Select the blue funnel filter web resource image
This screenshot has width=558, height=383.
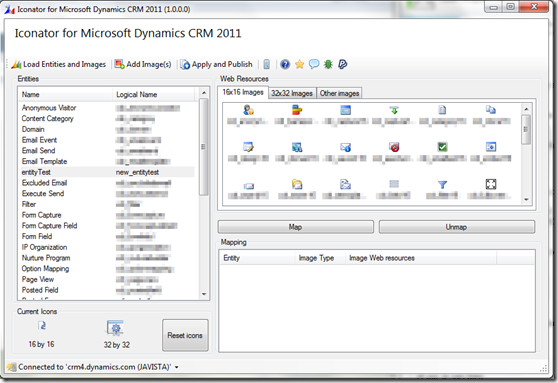tap(442, 184)
